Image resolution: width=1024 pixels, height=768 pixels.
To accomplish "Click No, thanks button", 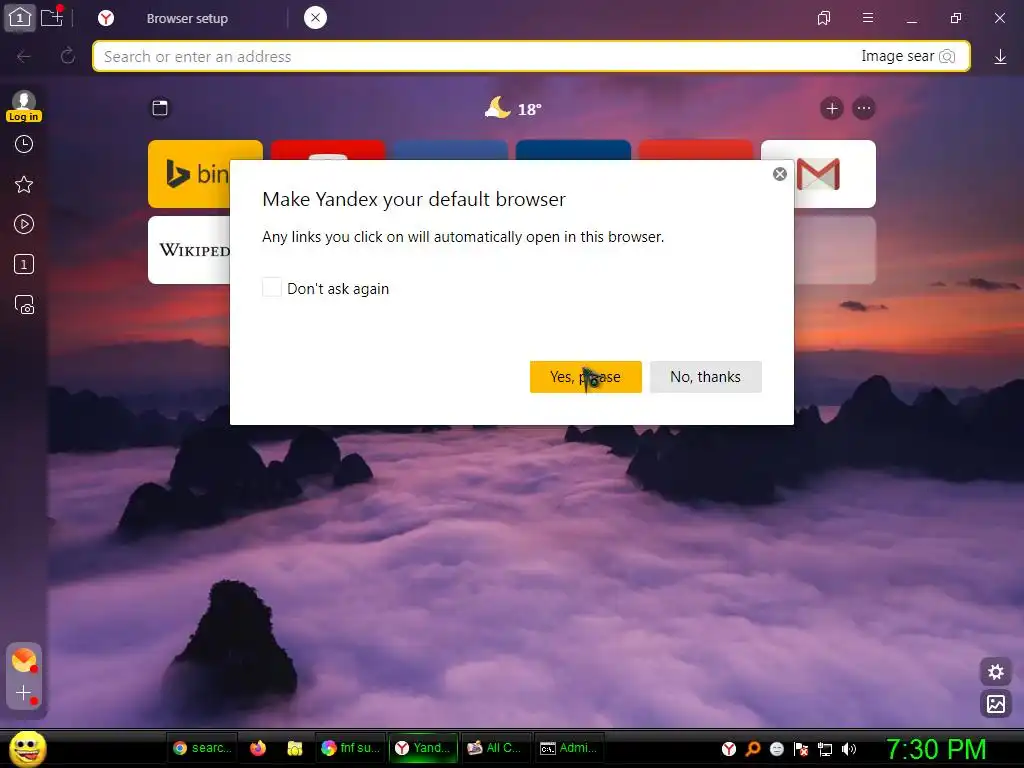I will point(705,377).
